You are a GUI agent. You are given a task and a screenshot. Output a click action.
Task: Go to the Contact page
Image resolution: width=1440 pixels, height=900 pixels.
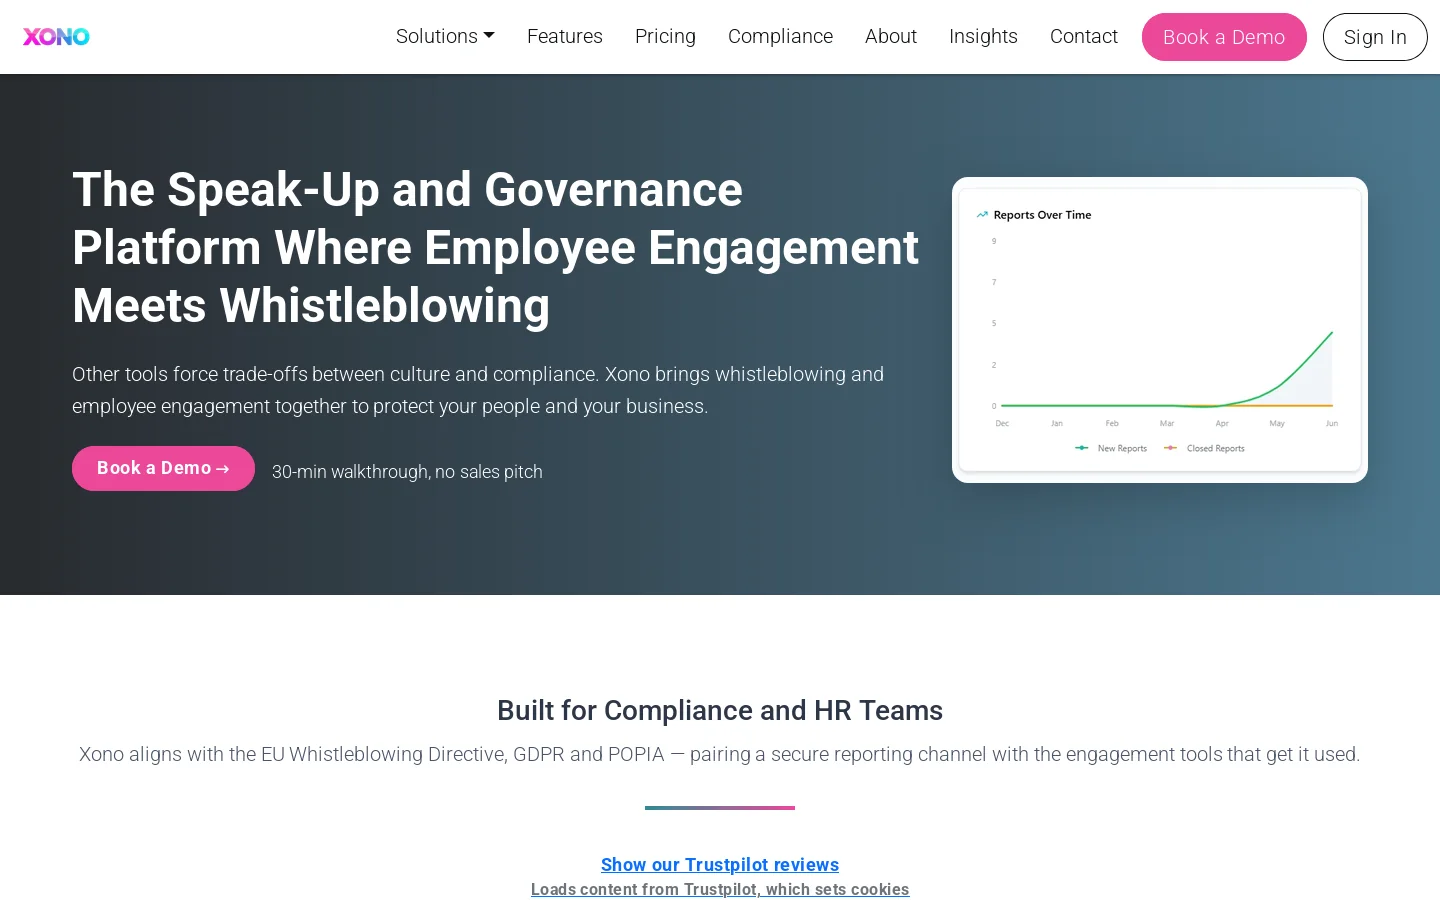coord(1084,36)
